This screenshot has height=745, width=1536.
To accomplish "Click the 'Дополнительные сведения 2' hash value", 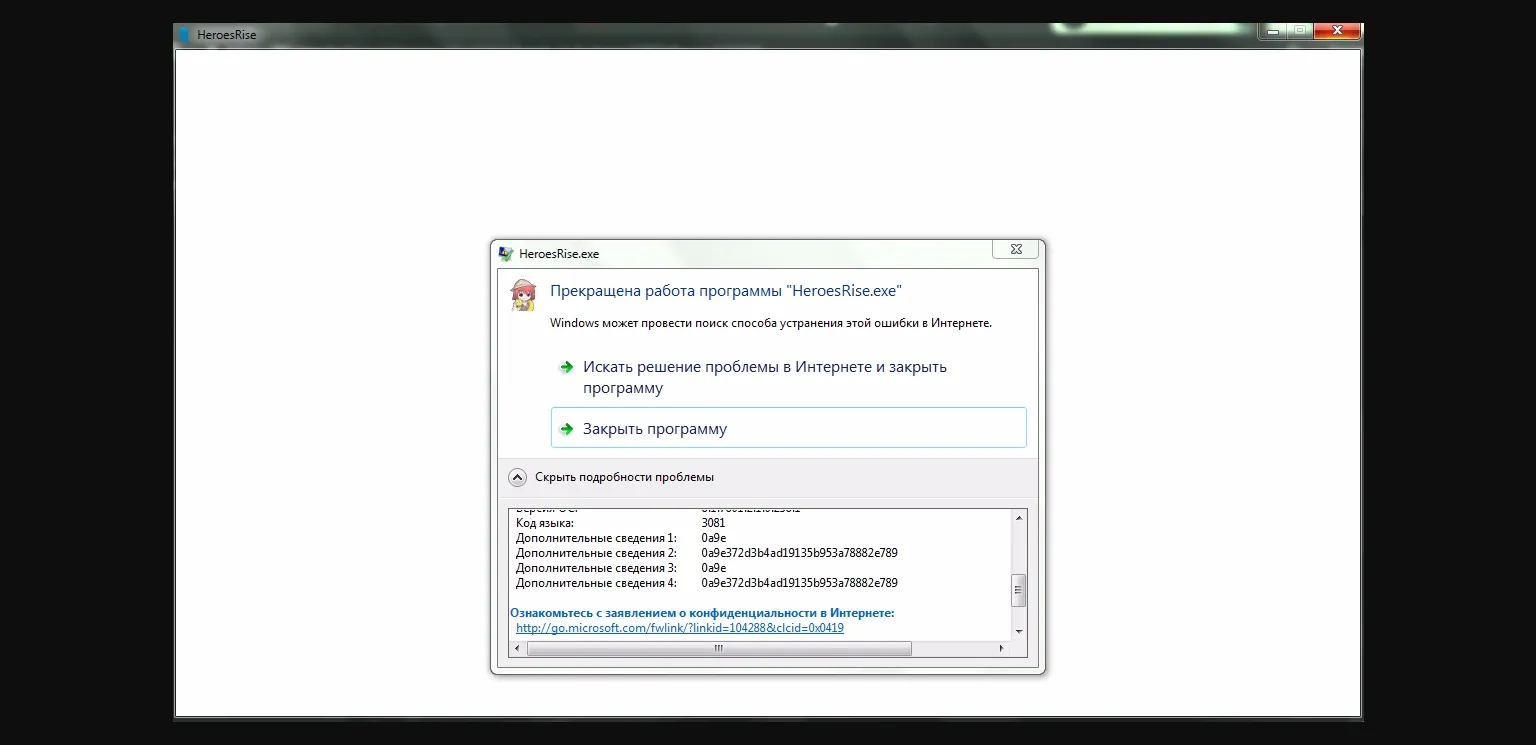I will 799,553.
